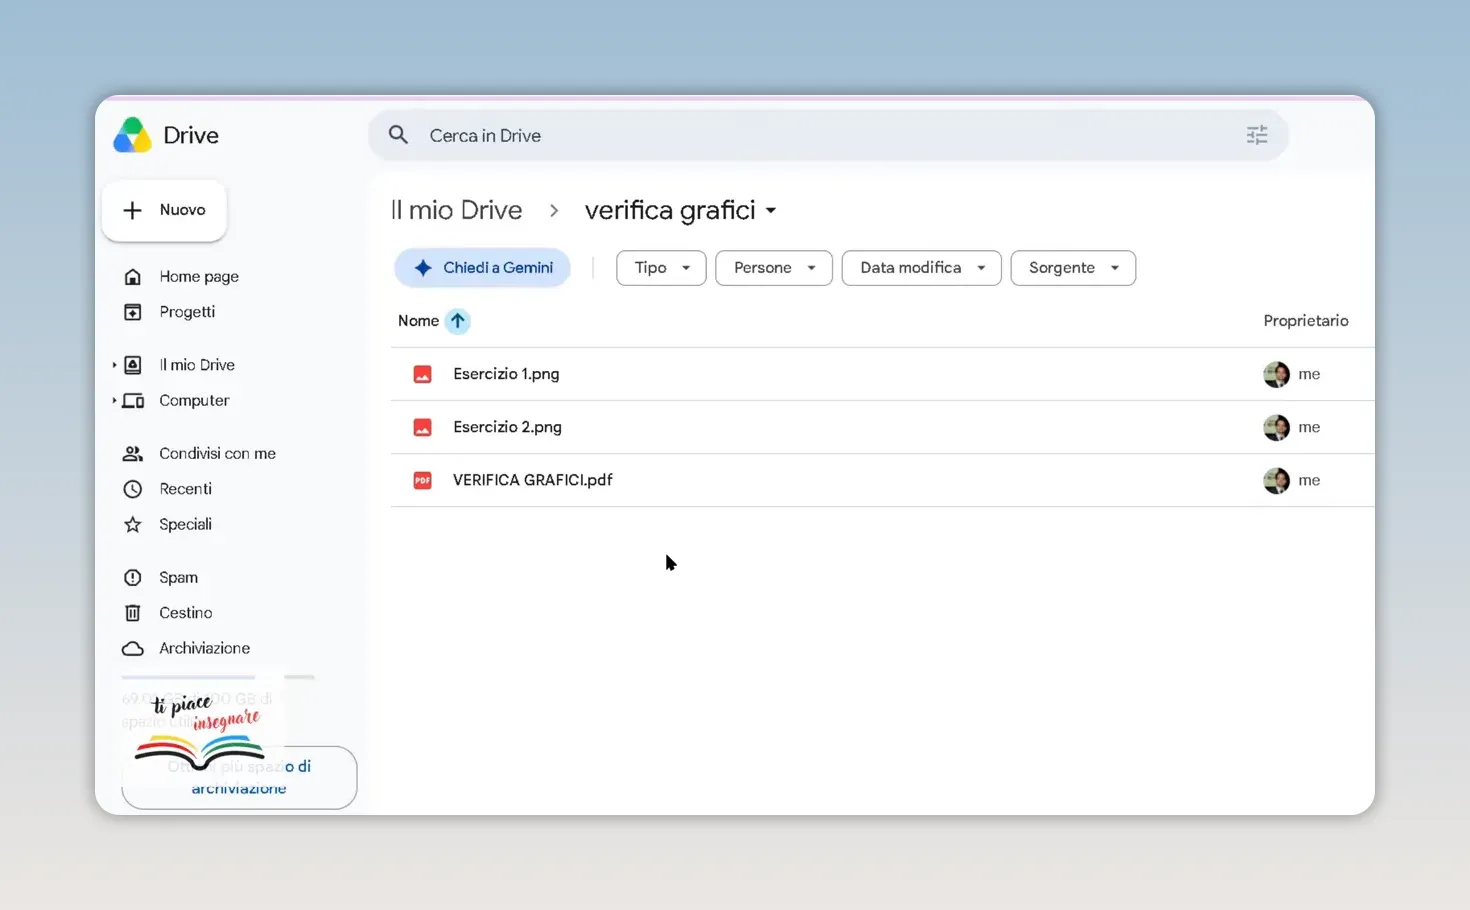Open Spam in the sidebar
Screen dimensions: 1470x910
pyautogui.click(x=179, y=578)
